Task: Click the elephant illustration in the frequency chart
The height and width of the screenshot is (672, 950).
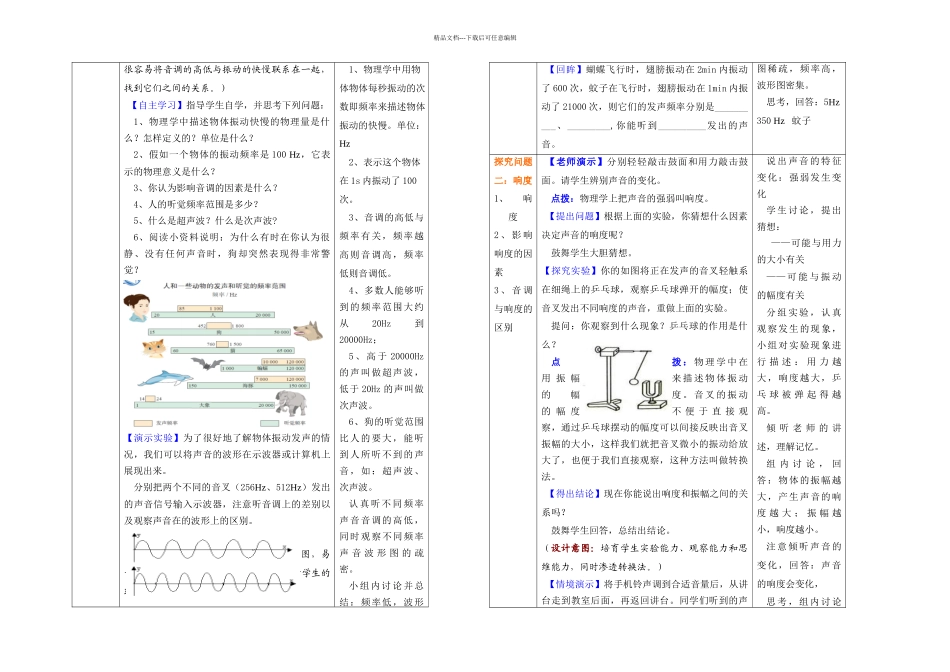Action: coord(291,402)
